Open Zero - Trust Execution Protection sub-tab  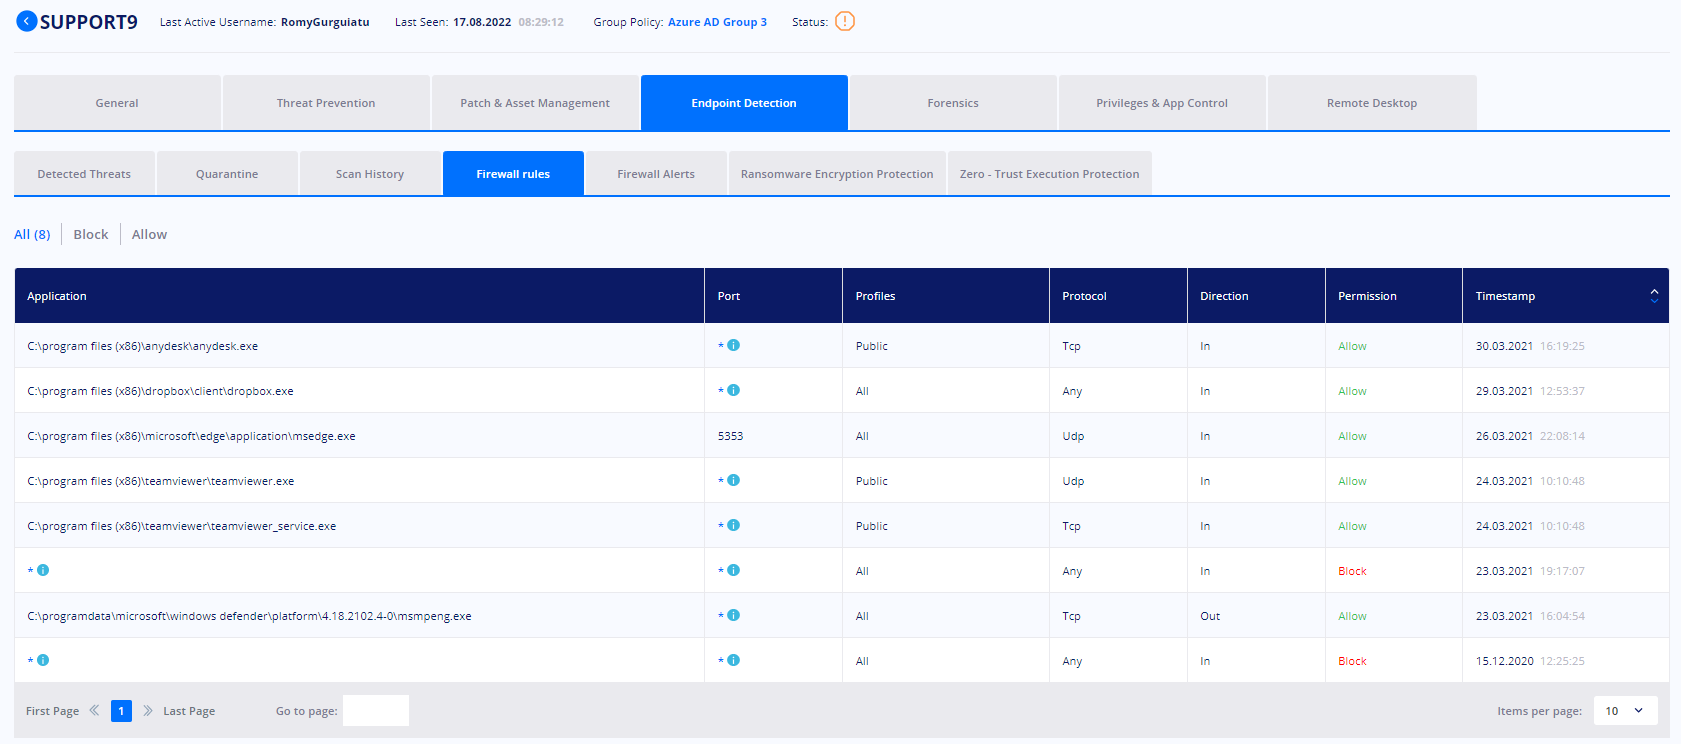1050,174
